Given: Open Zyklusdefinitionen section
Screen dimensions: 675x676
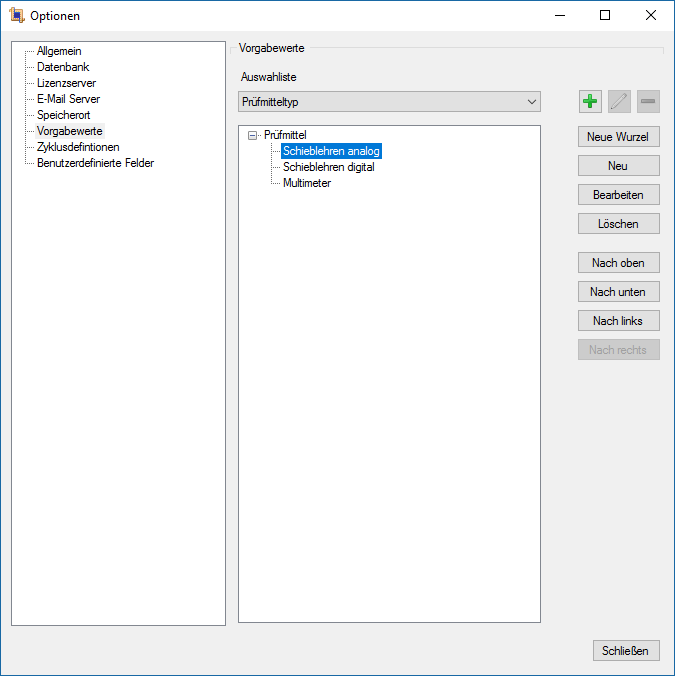Looking at the screenshot, I should click(78, 147).
